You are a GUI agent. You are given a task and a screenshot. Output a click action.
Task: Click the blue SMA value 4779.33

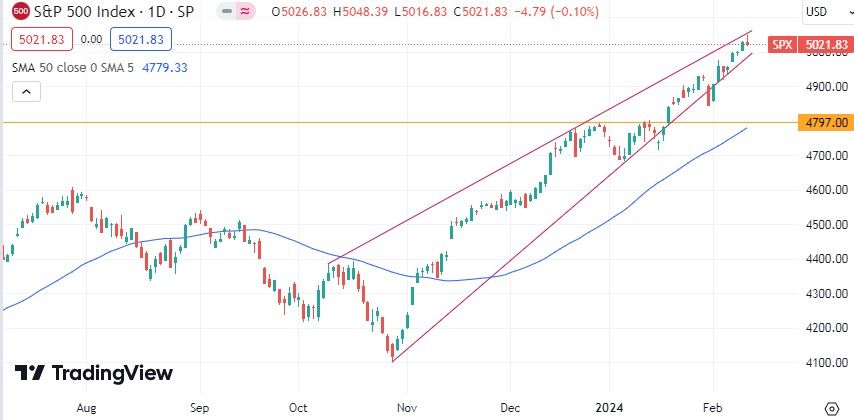tap(168, 67)
